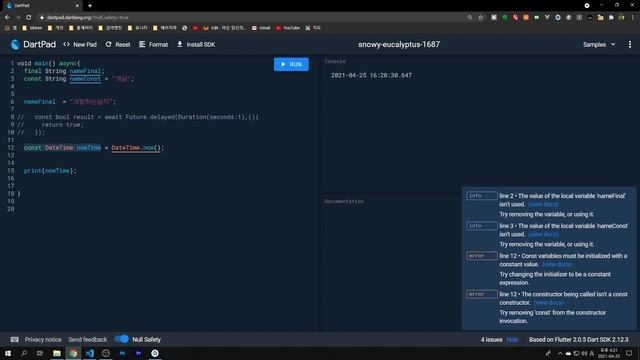Click DateTime.now() in code line 12
This screenshot has height=360, width=640.
click(x=137, y=148)
